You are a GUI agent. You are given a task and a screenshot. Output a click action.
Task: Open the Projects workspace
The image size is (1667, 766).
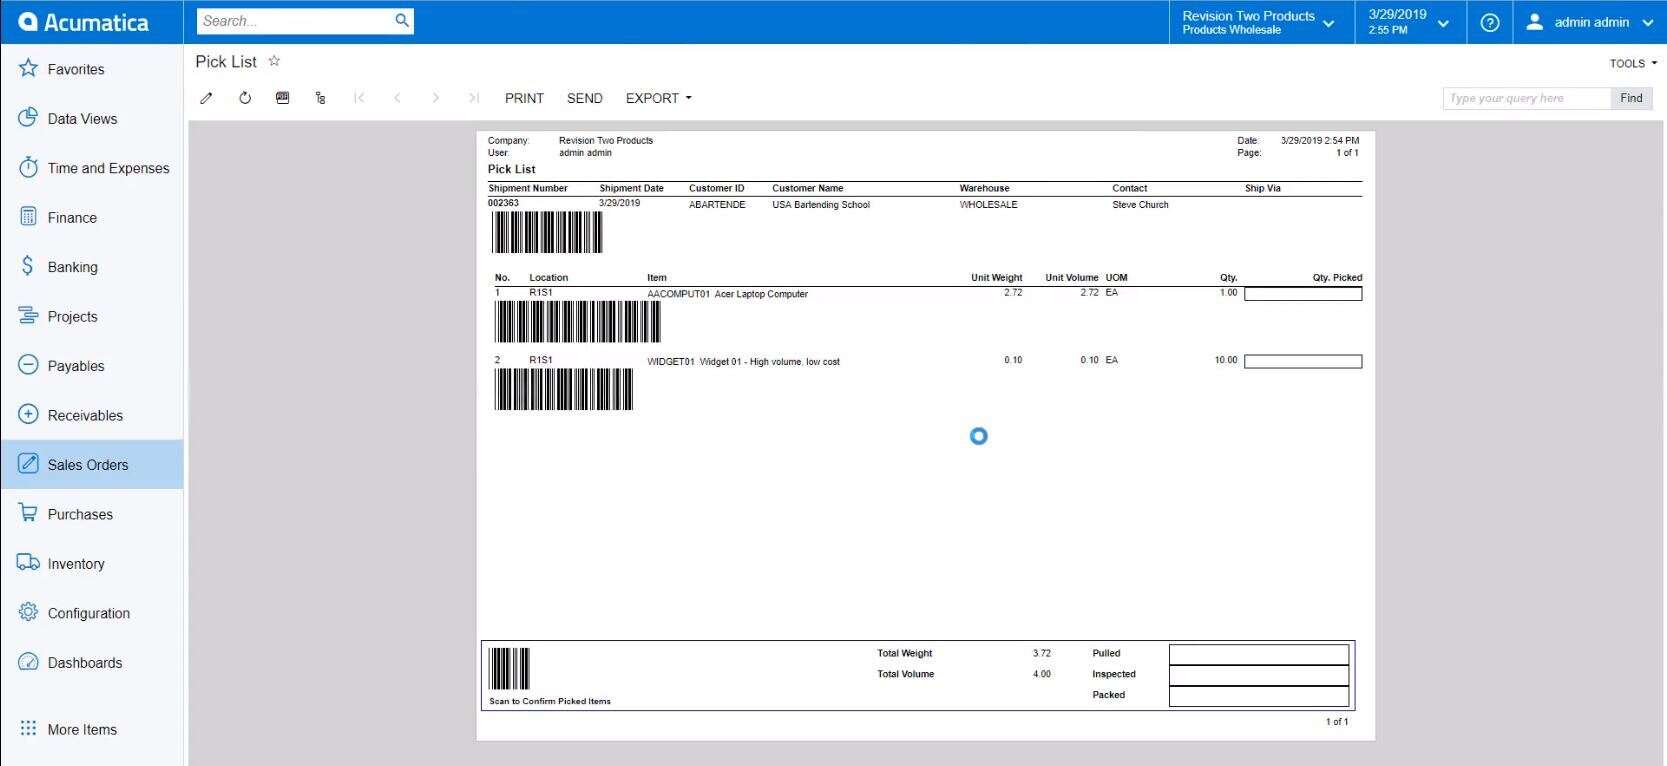tap(92, 316)
